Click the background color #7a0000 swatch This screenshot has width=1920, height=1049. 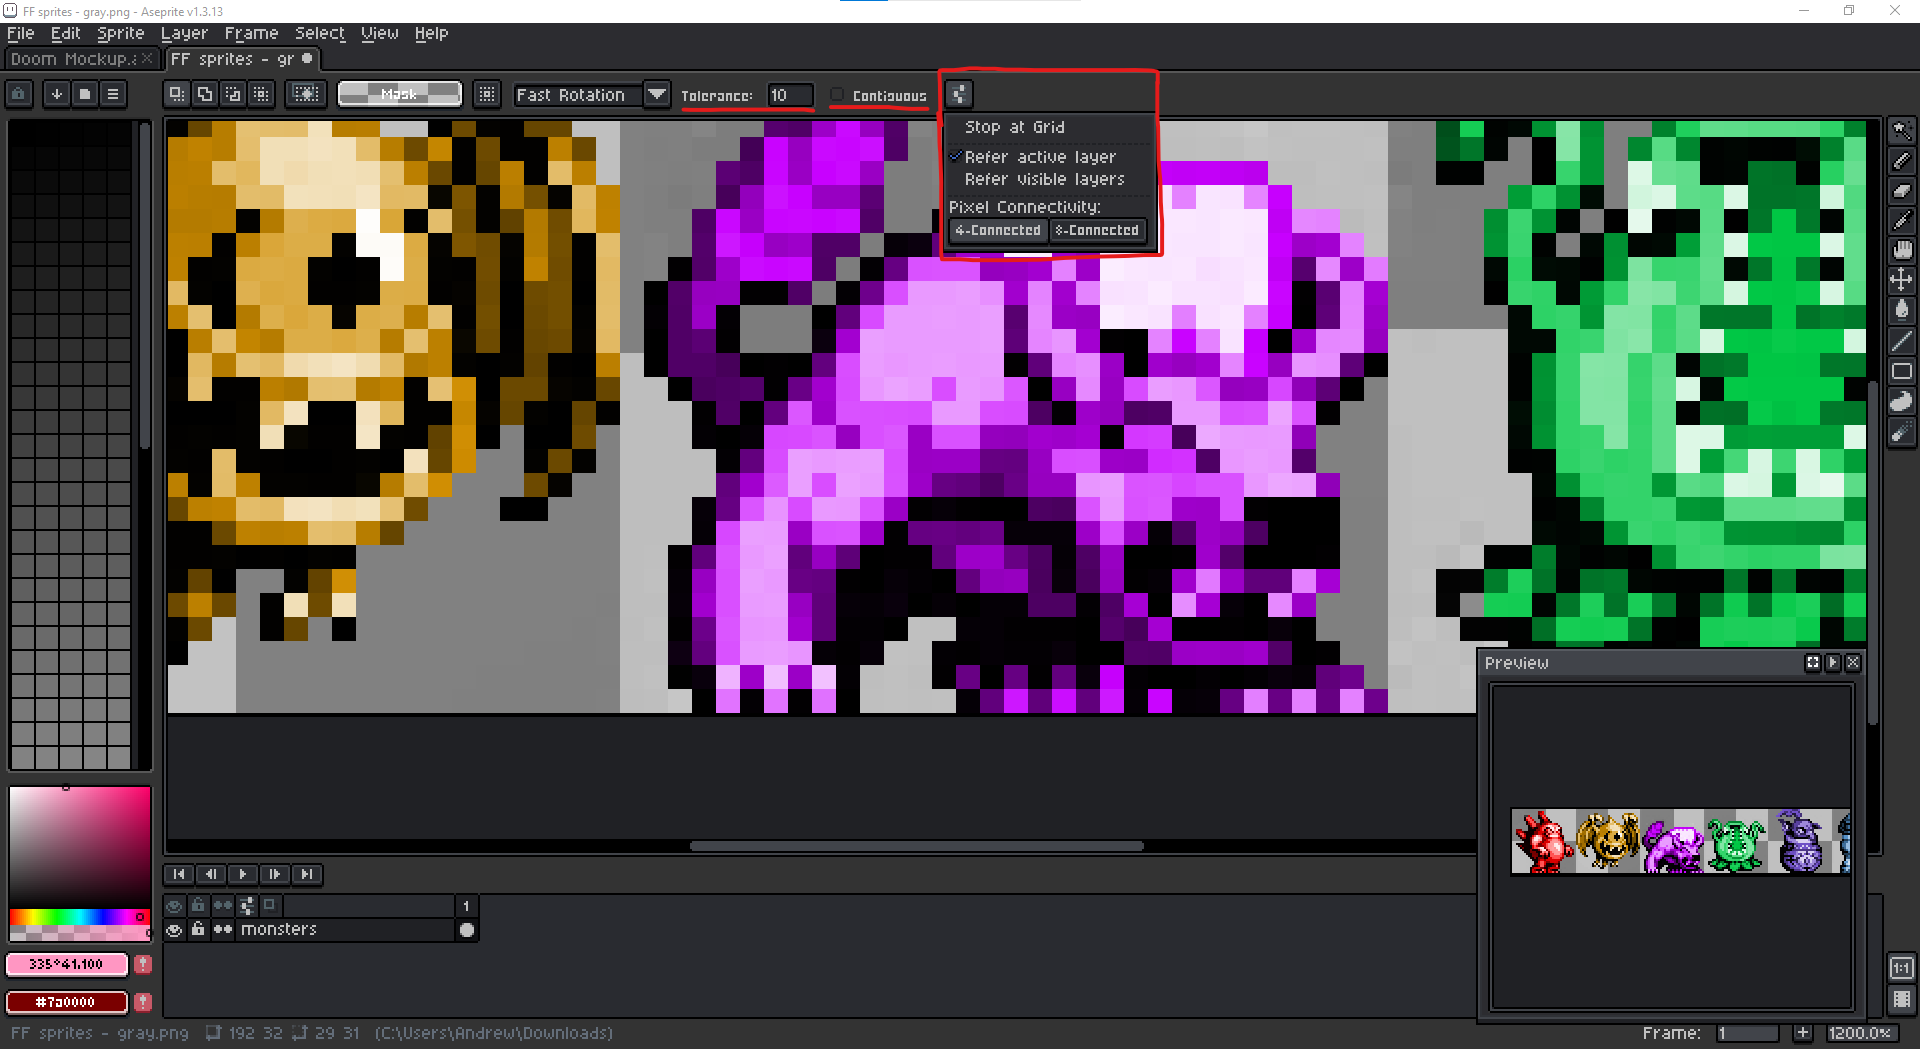tap(67, 1002)
